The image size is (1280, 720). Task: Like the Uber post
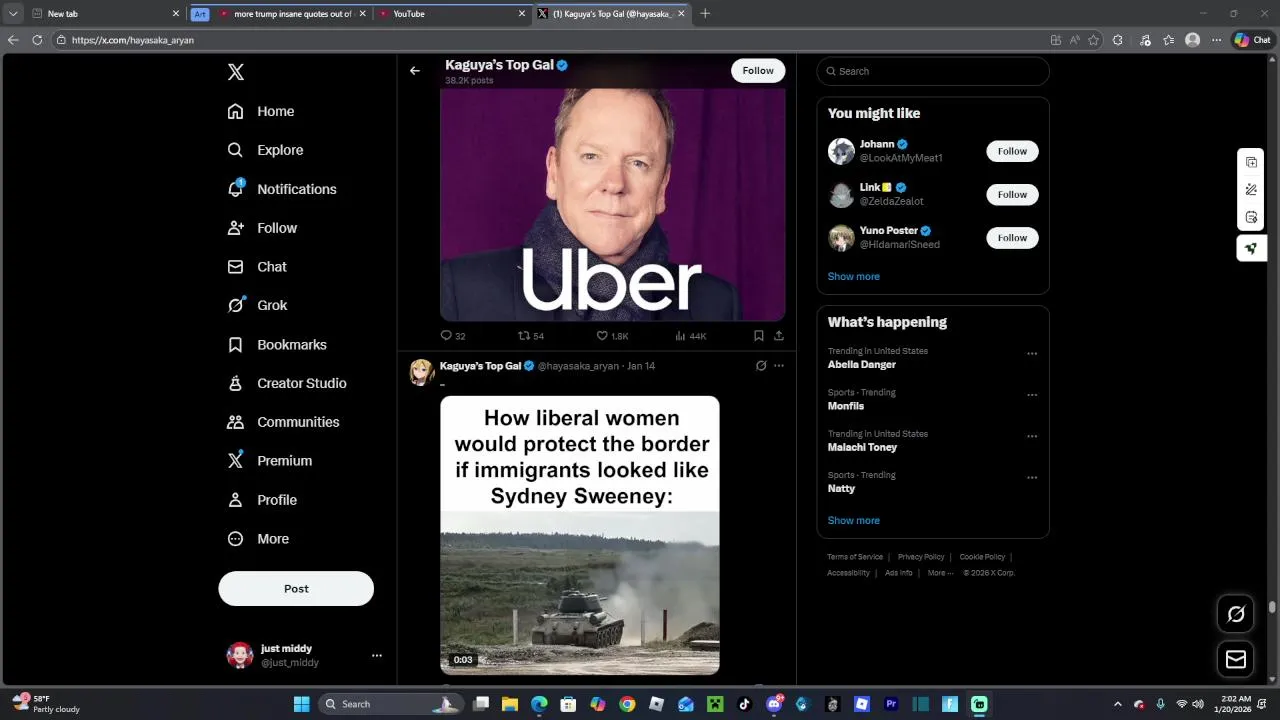point(602,336)
